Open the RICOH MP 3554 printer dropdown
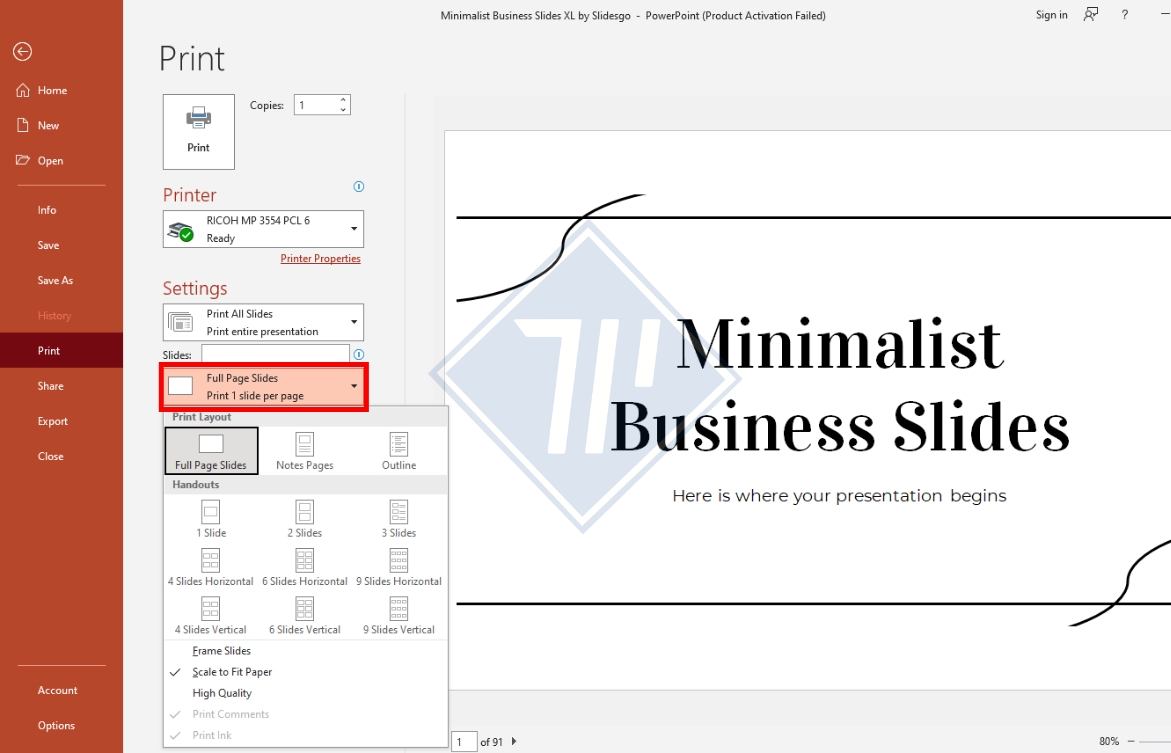Screen dimensions: 1171x753 264,229
